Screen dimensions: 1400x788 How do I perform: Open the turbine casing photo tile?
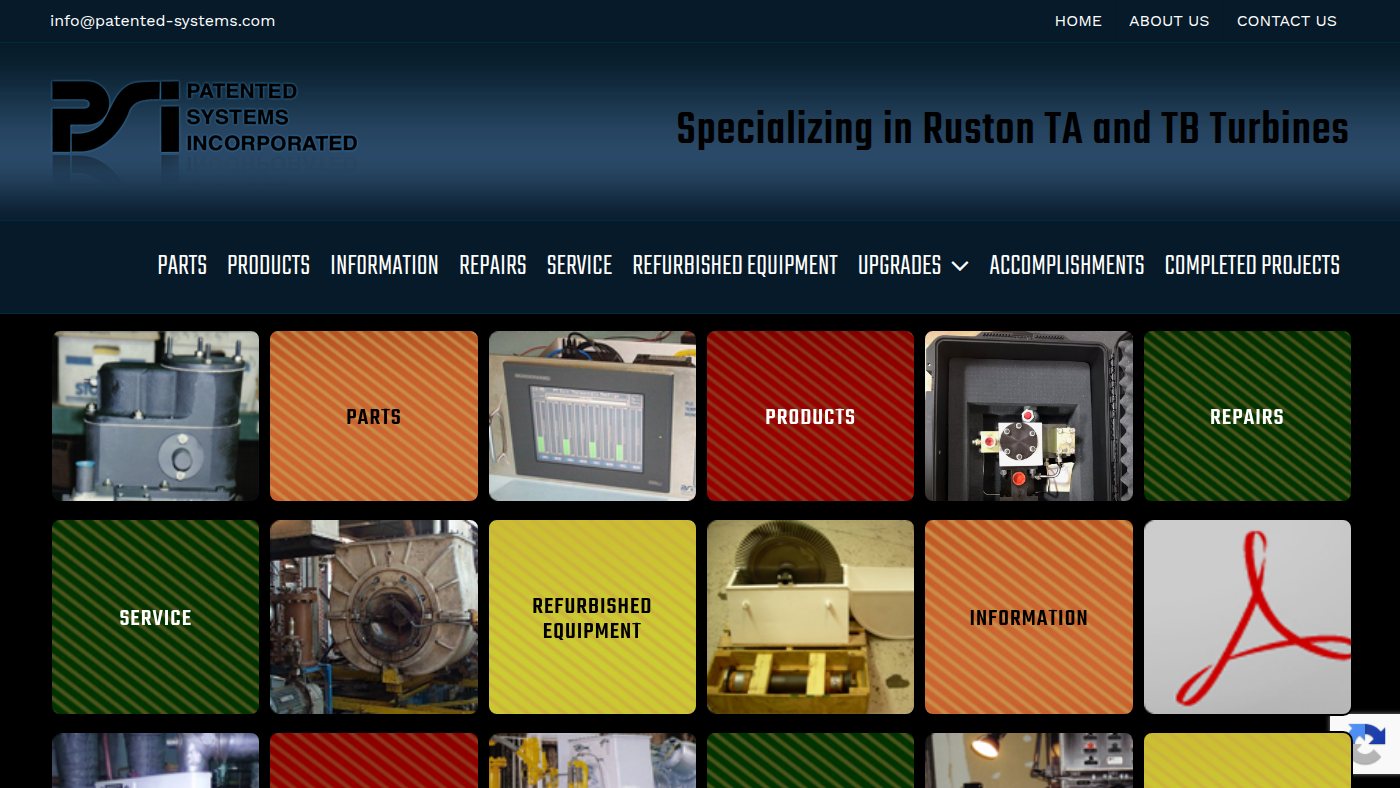pos(374,617)
